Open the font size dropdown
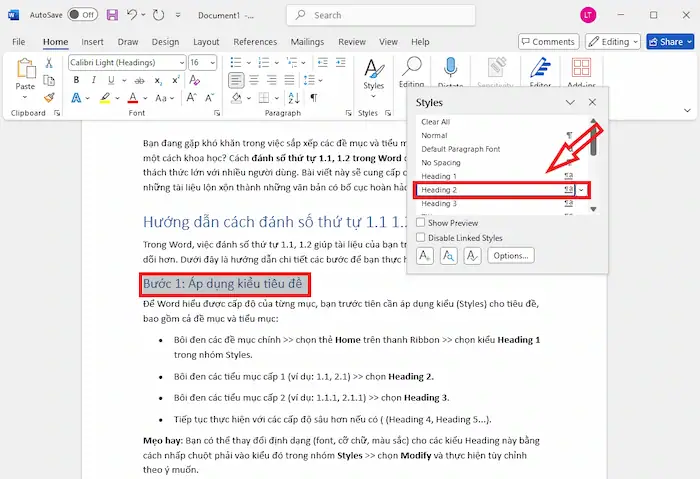Image resolution: width=700 pixels, height=479 pixels. point(211,62)
